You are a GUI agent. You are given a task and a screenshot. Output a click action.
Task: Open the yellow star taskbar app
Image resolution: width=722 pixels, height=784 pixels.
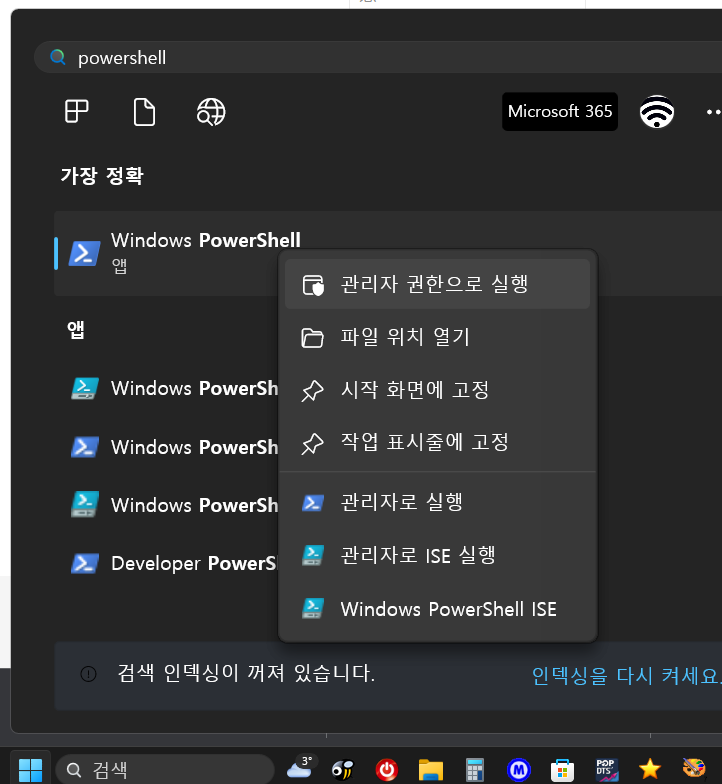[650, 769]
